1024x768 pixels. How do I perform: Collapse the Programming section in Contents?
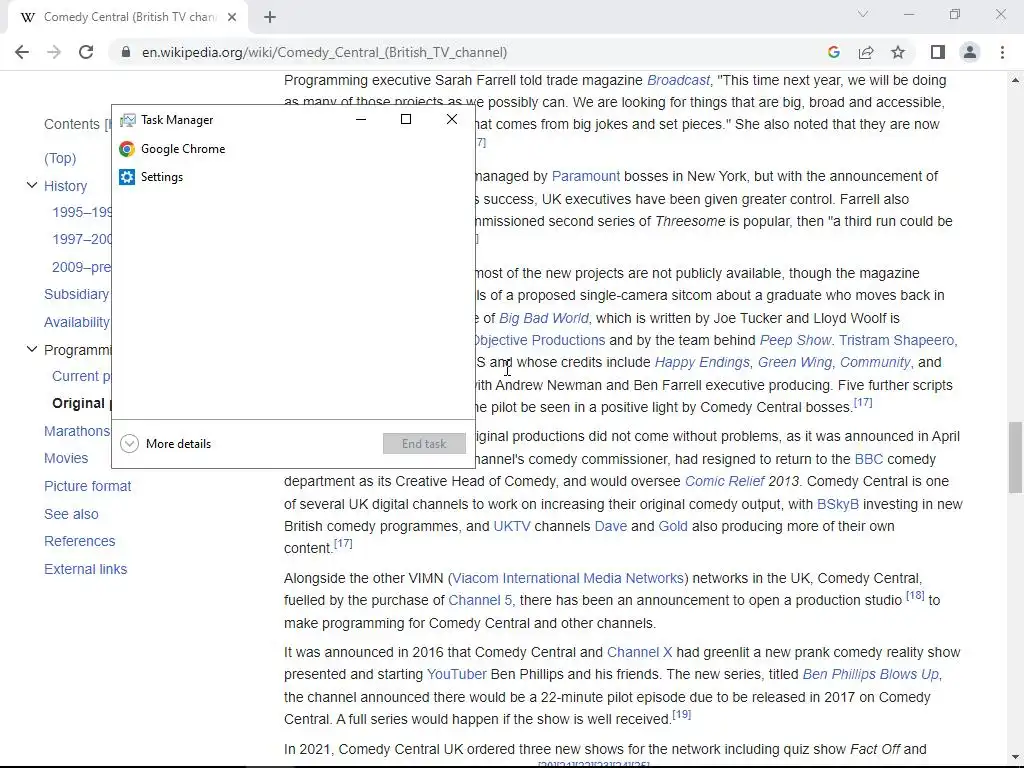click(31, 349)
